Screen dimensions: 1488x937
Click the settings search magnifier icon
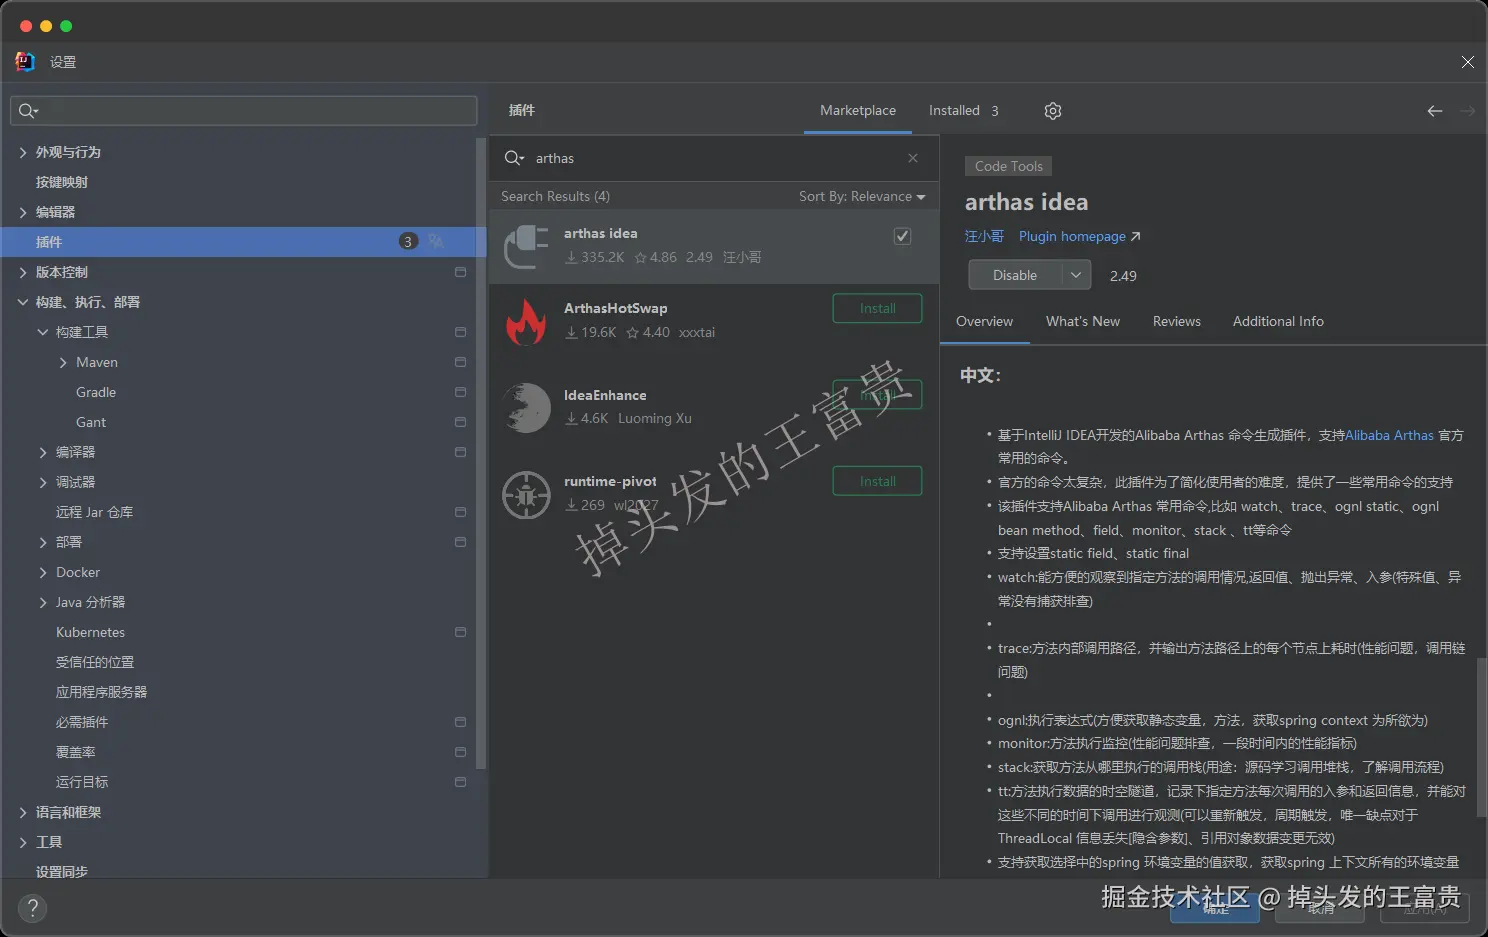click(28, 111)
